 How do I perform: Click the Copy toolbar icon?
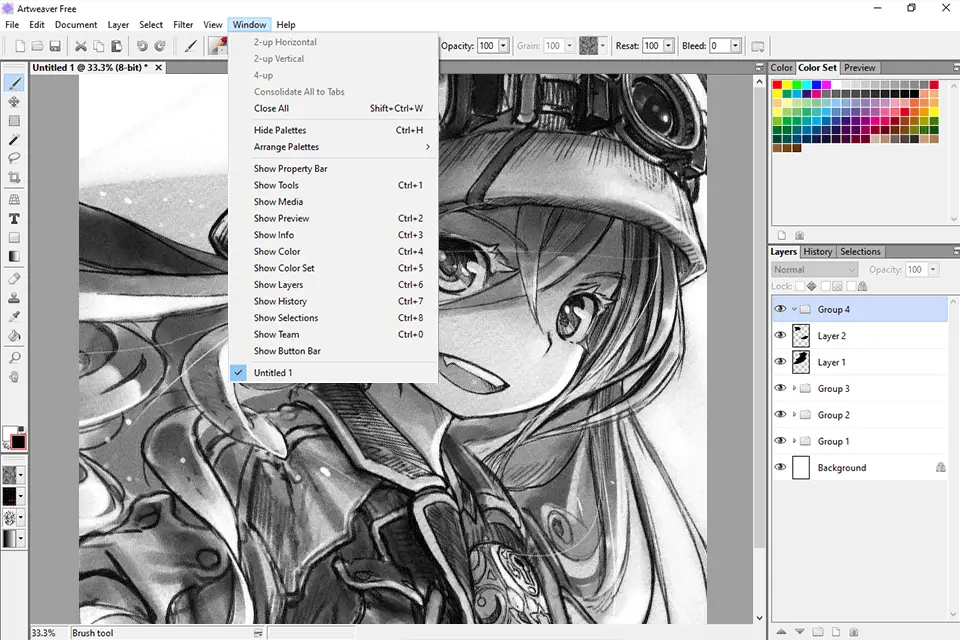pyautogui.click(x=99, y=46)
